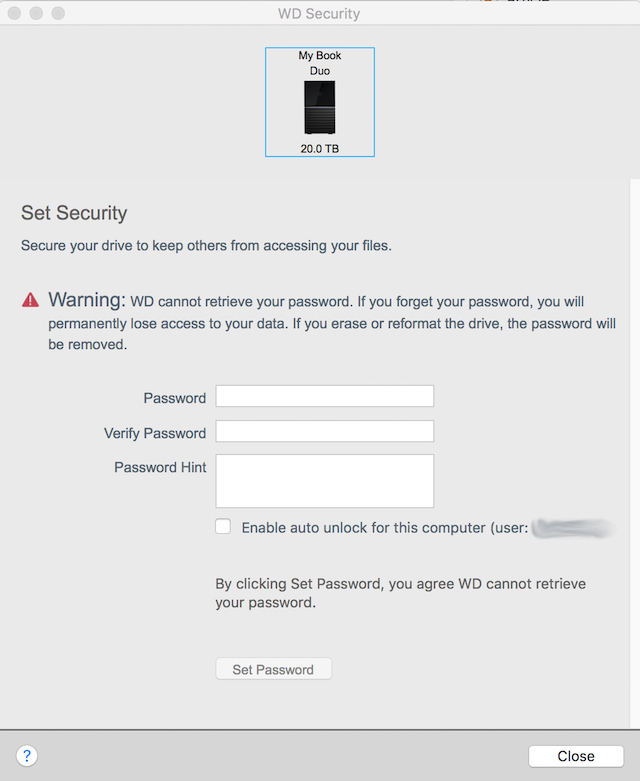The height and width of the screenshot is (781, 640).
Task: Click the "My Book" drive name text
Action: point(320,56)
